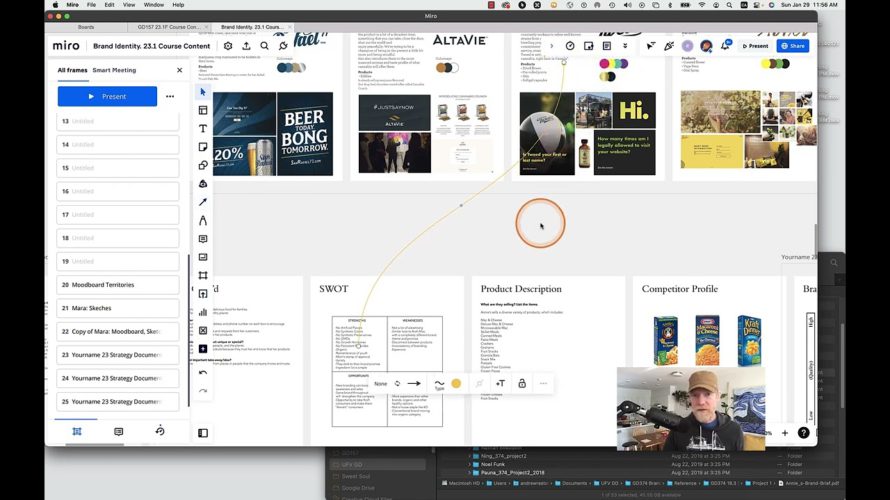Select frame 20 Moodboard Territories
The height and width of the screenshot is (500, 890).
[x=117, y=285]
